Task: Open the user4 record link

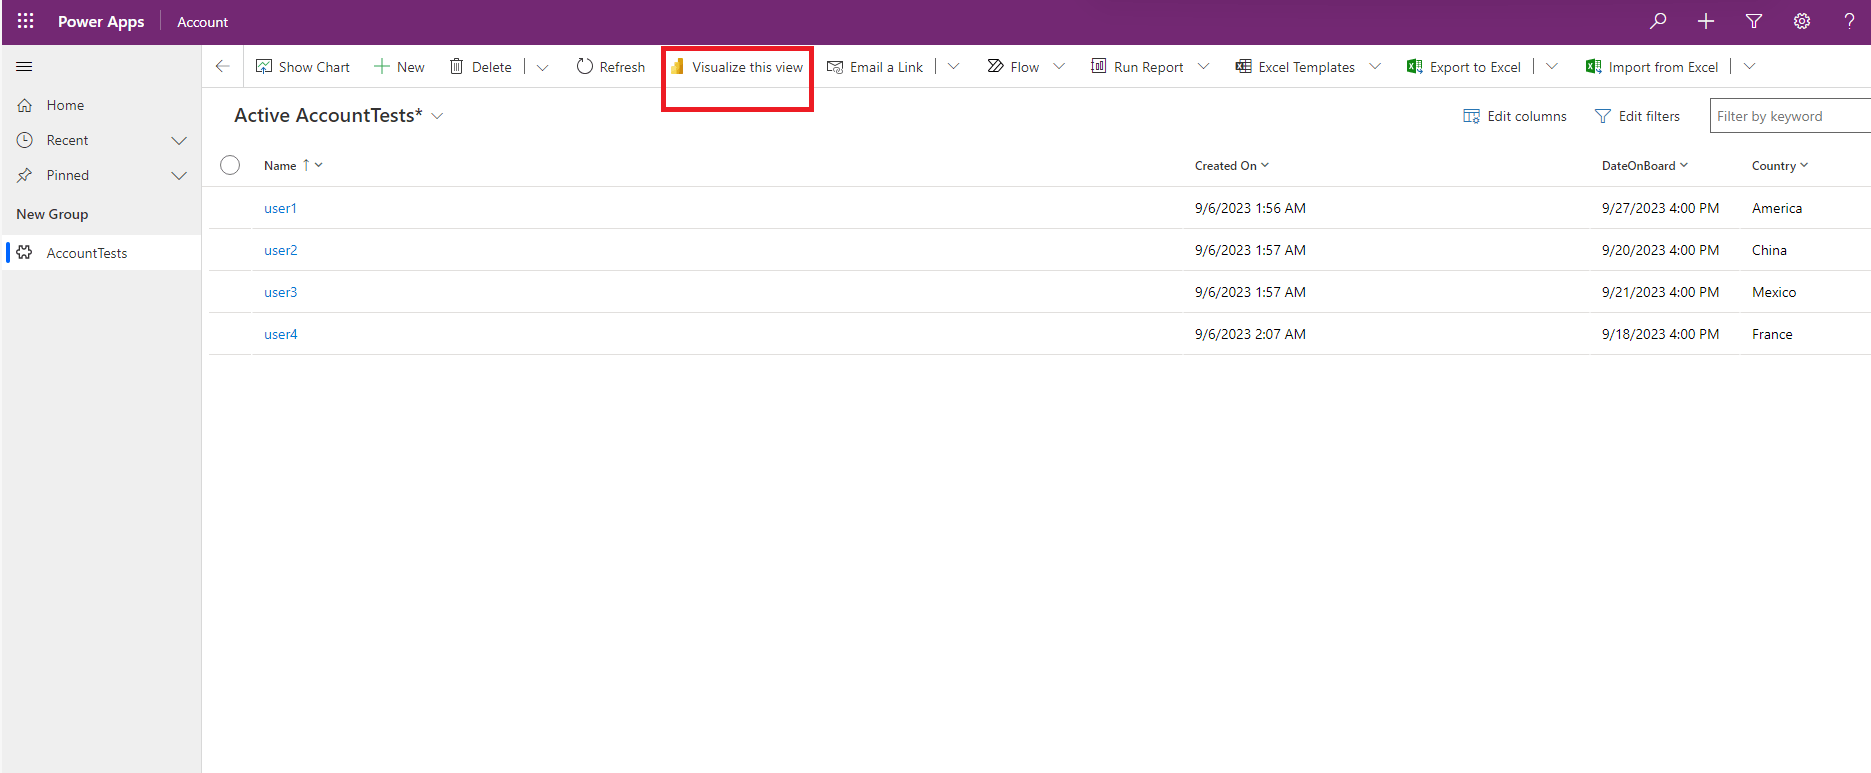Action: click(x=281, y=334)
